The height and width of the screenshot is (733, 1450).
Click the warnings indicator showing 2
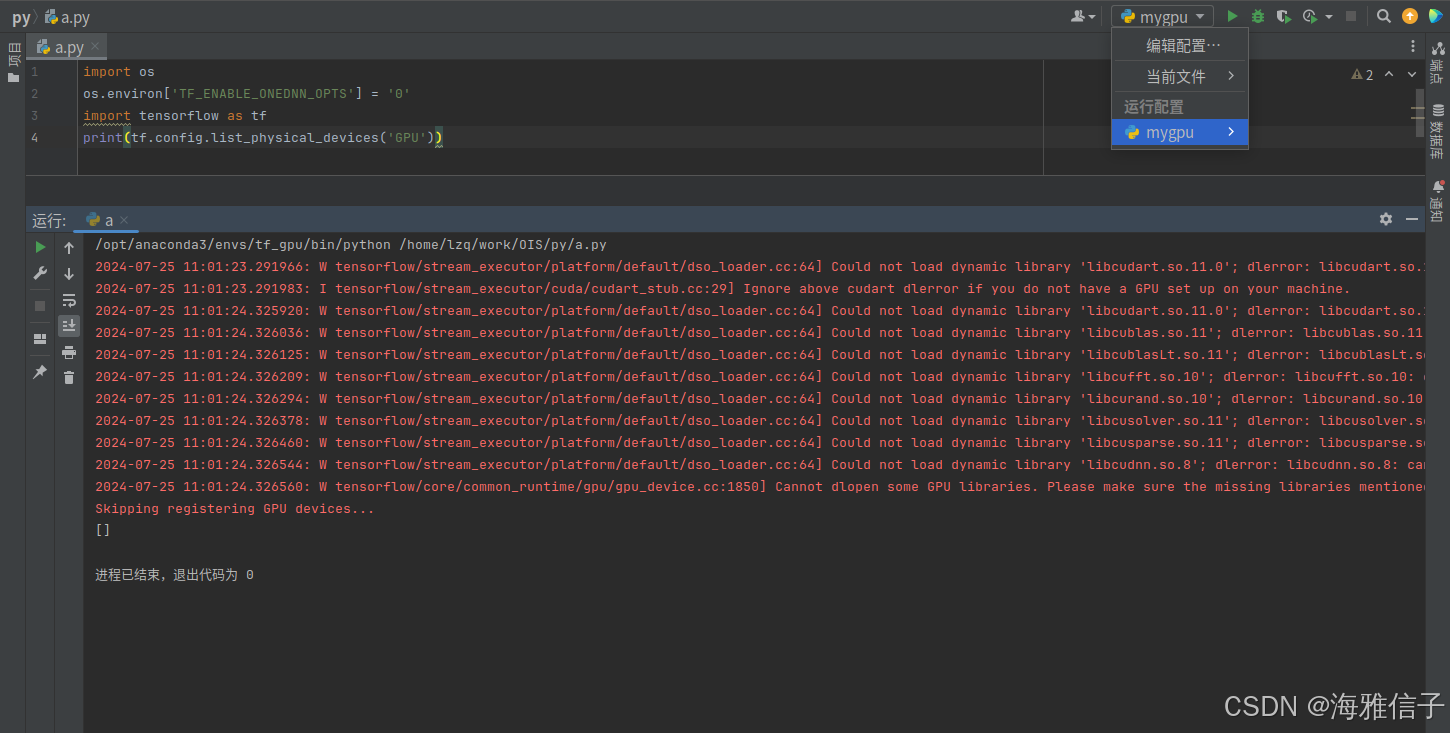tap(1362, 74)
